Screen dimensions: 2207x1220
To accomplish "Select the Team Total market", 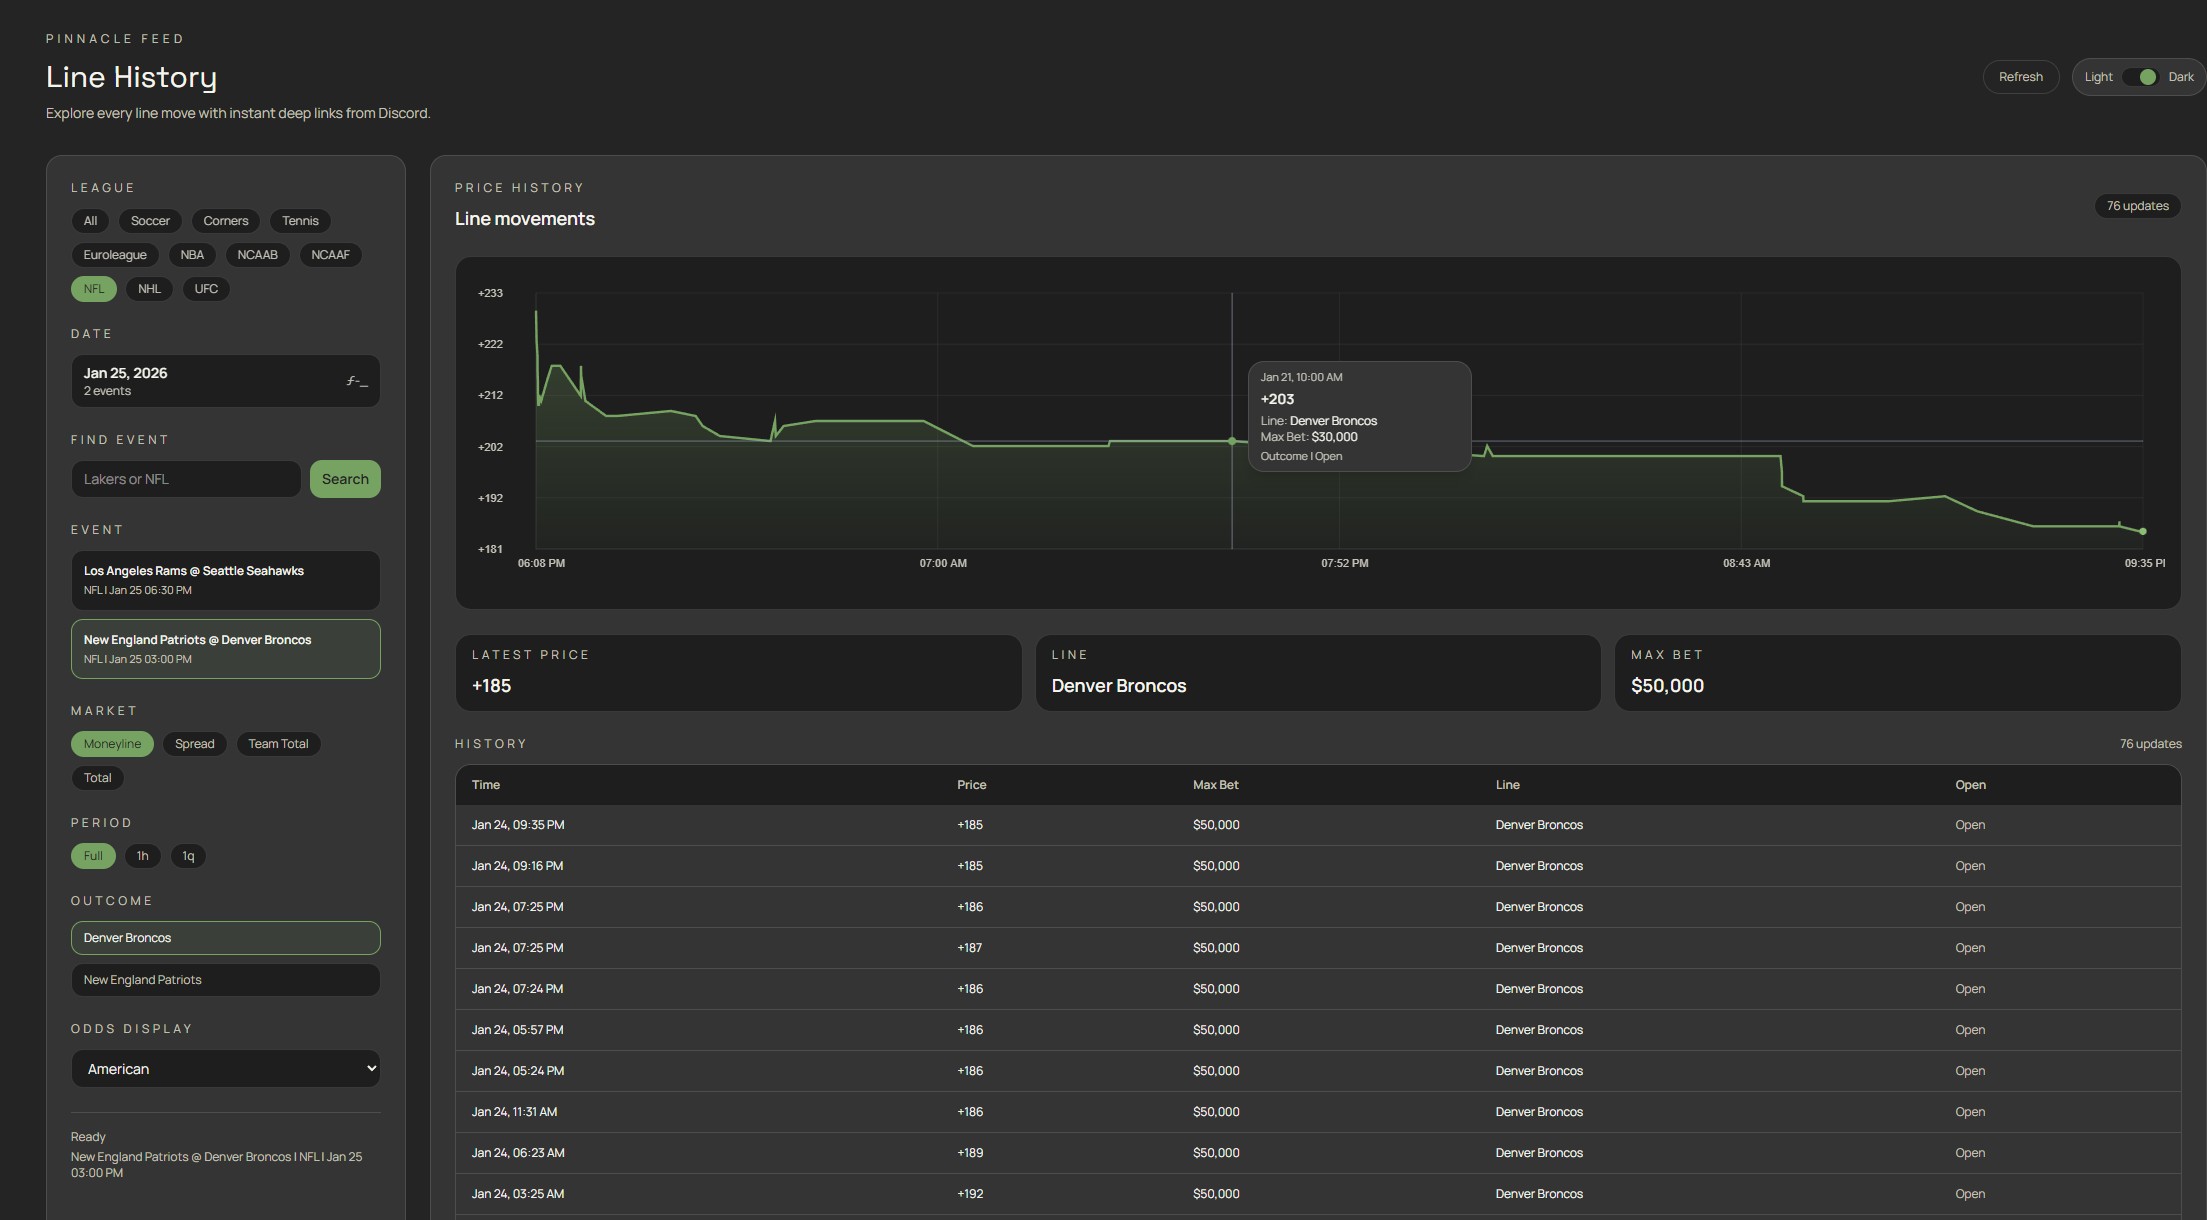I will click(278, 744).
